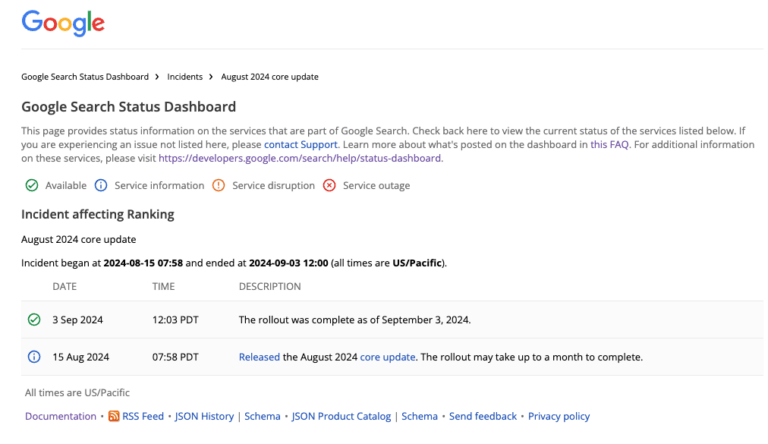This screenshot has width=768, height=444.
Task: Open the Privacy policy link
Action: [x=559, y=416]
